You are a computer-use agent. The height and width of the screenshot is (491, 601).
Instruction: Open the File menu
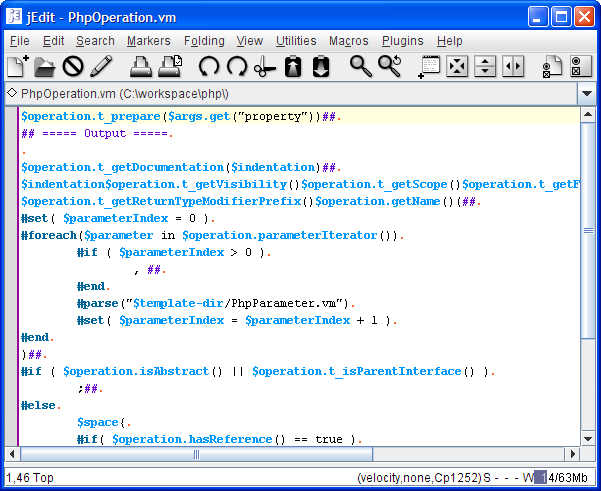20,41
